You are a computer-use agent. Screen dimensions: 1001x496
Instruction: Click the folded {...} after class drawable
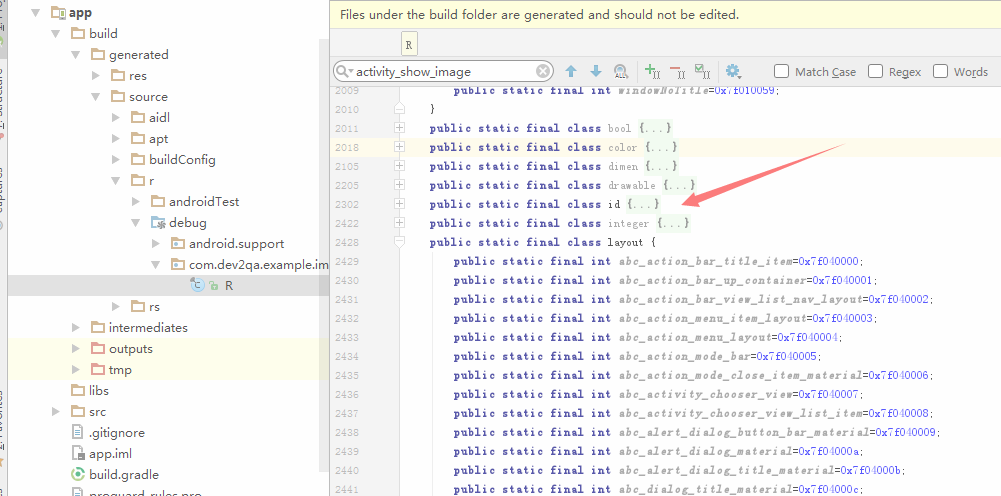(679, 185)
